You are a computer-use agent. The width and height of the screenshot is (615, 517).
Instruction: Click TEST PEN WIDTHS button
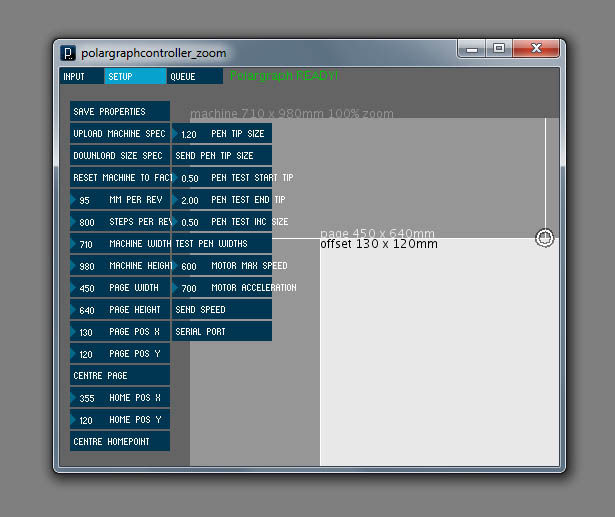[x=222, y=244]
